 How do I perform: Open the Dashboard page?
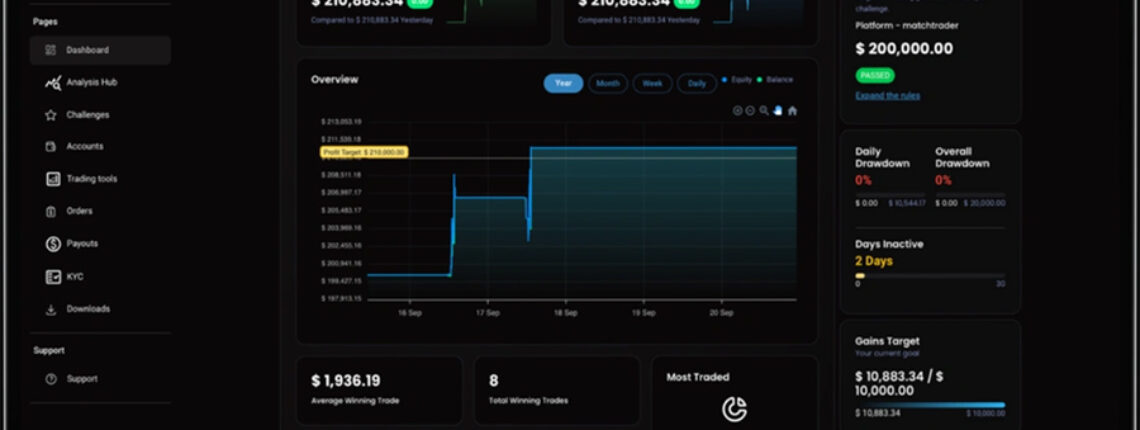coord(100,50)
